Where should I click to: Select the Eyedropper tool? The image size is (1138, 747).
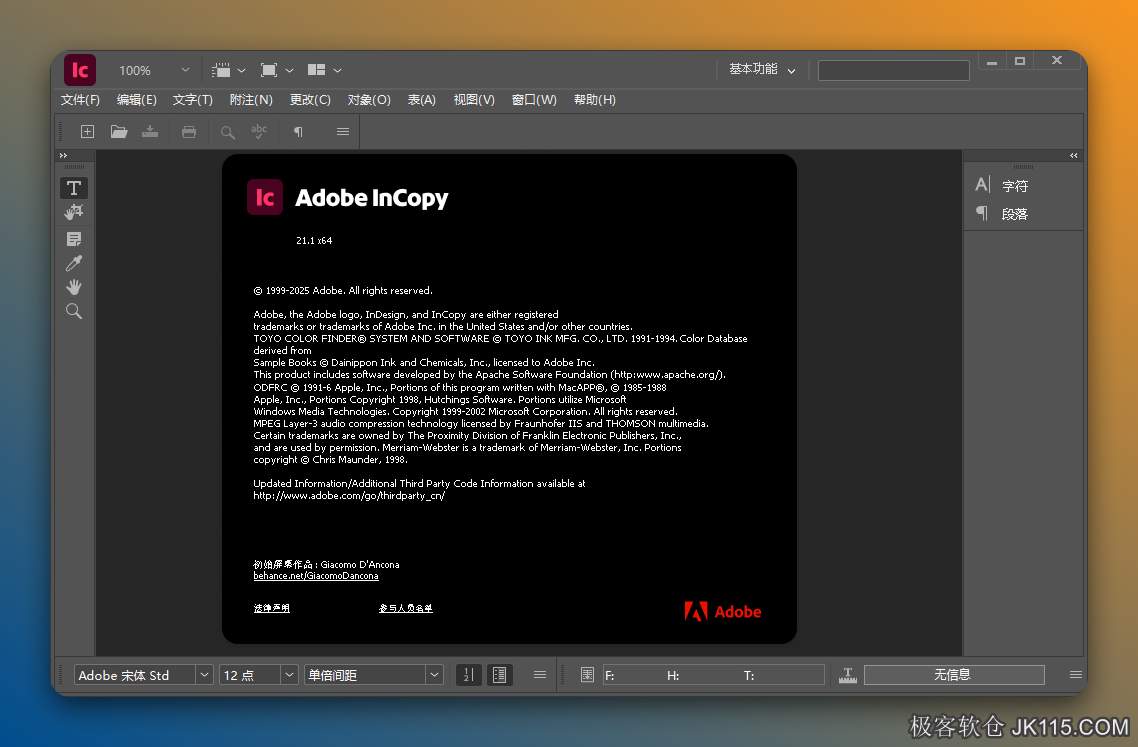tap(73, 263)
